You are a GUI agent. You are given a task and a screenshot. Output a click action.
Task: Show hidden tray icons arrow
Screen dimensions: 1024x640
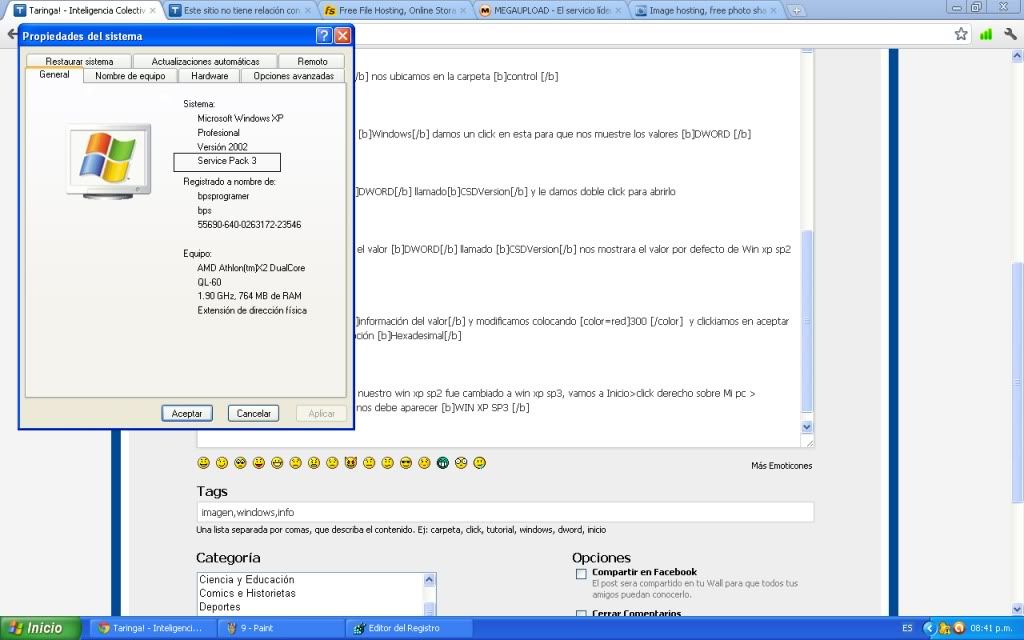[929, 628]
